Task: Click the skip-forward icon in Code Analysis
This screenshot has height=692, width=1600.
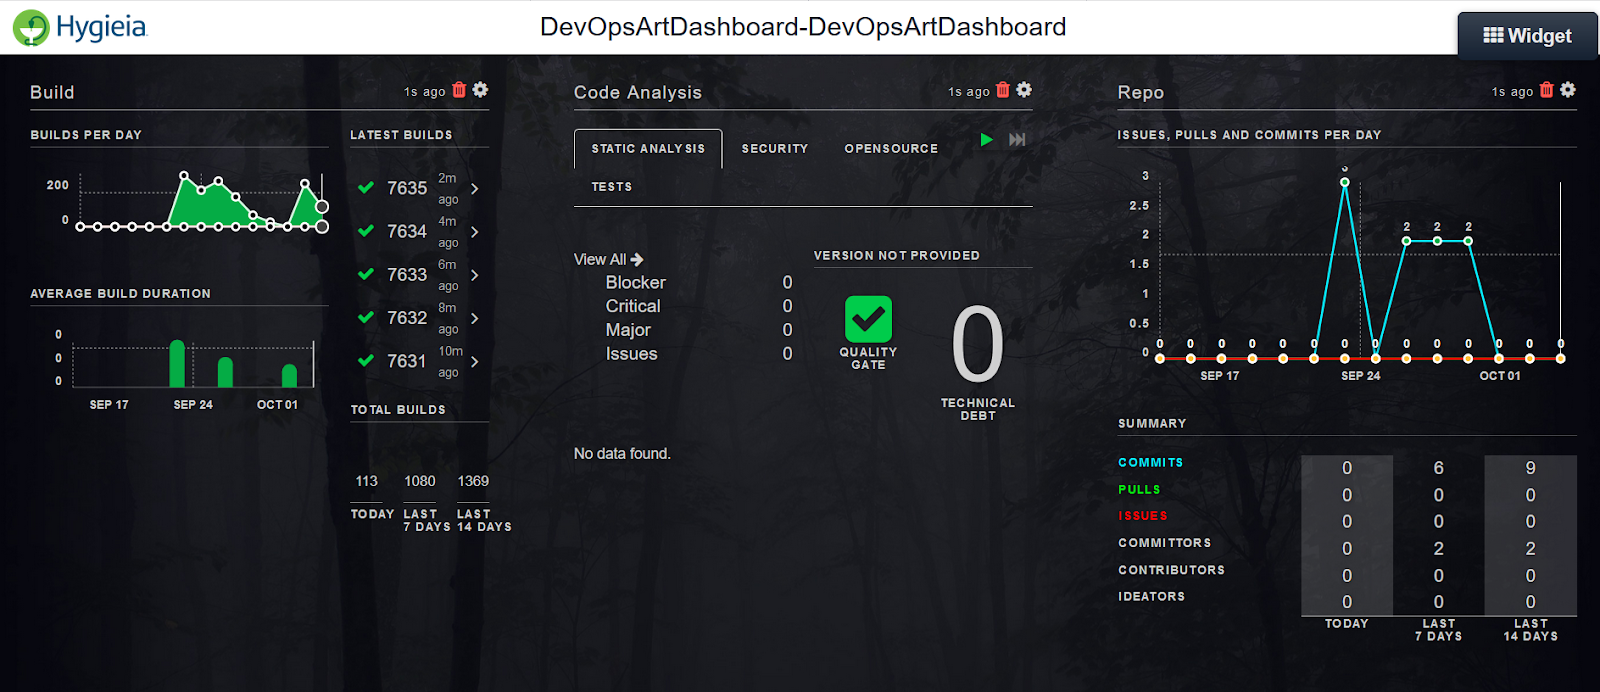Action: (x=1017, y=140)
